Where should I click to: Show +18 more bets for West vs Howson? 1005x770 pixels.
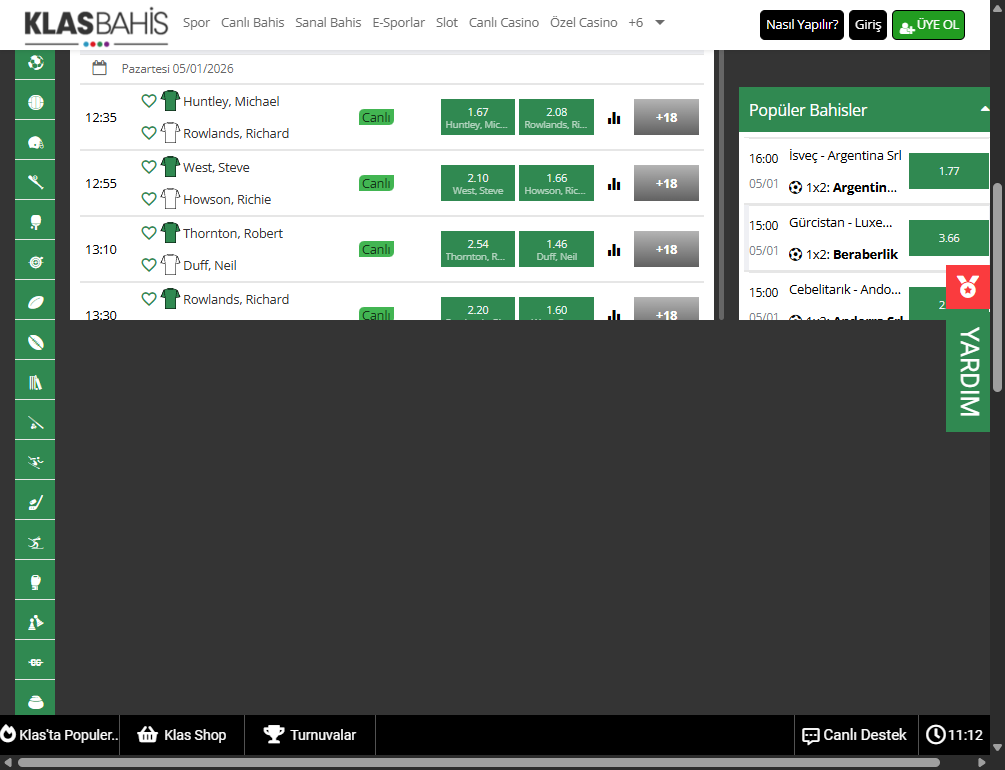tap(666, 183)
